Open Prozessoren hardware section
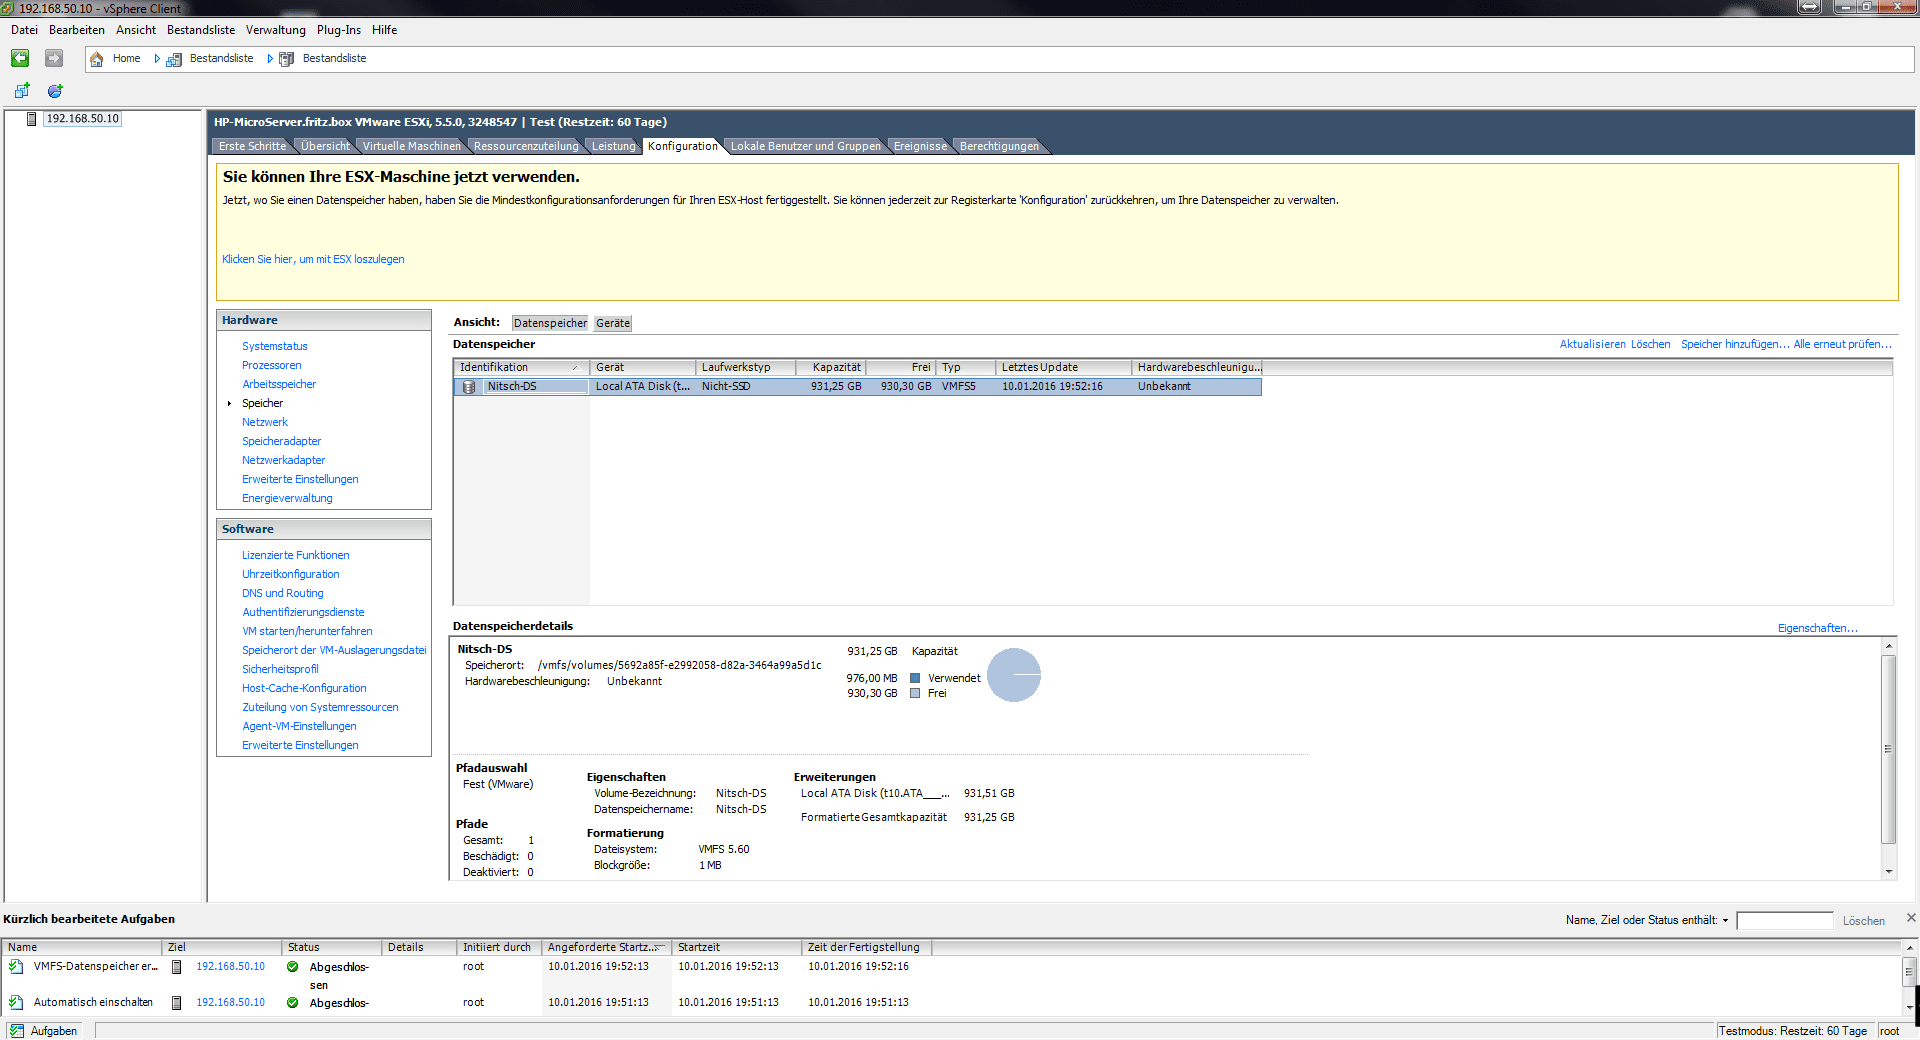Screen dimensions: 1920x1040 pyautogui.click(x=272, y=365)
